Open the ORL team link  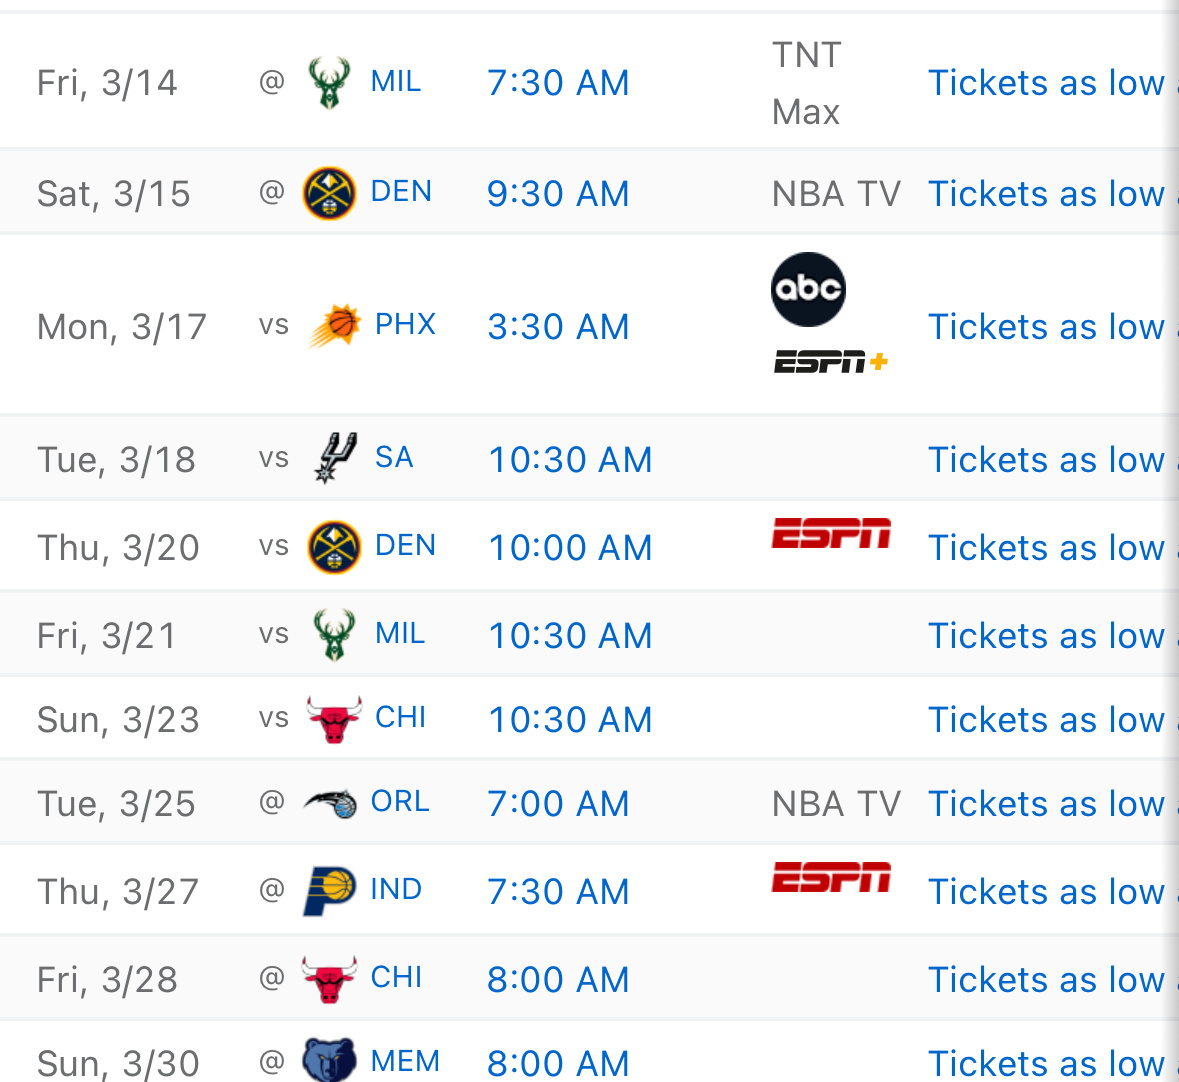(400, 802)
